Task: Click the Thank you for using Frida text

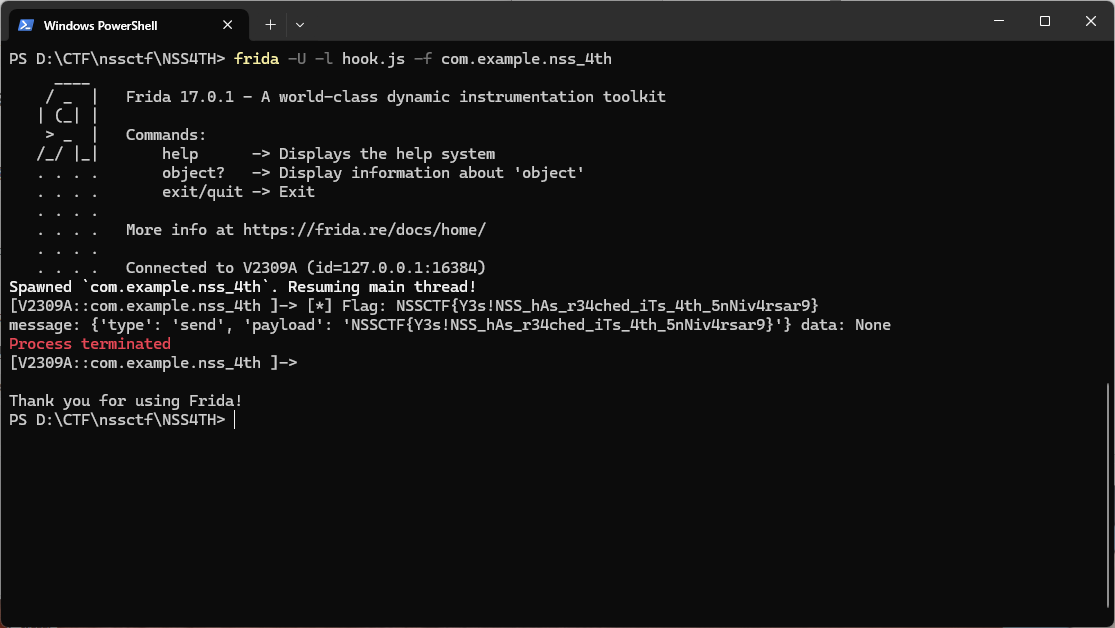Action: [126, 400]
